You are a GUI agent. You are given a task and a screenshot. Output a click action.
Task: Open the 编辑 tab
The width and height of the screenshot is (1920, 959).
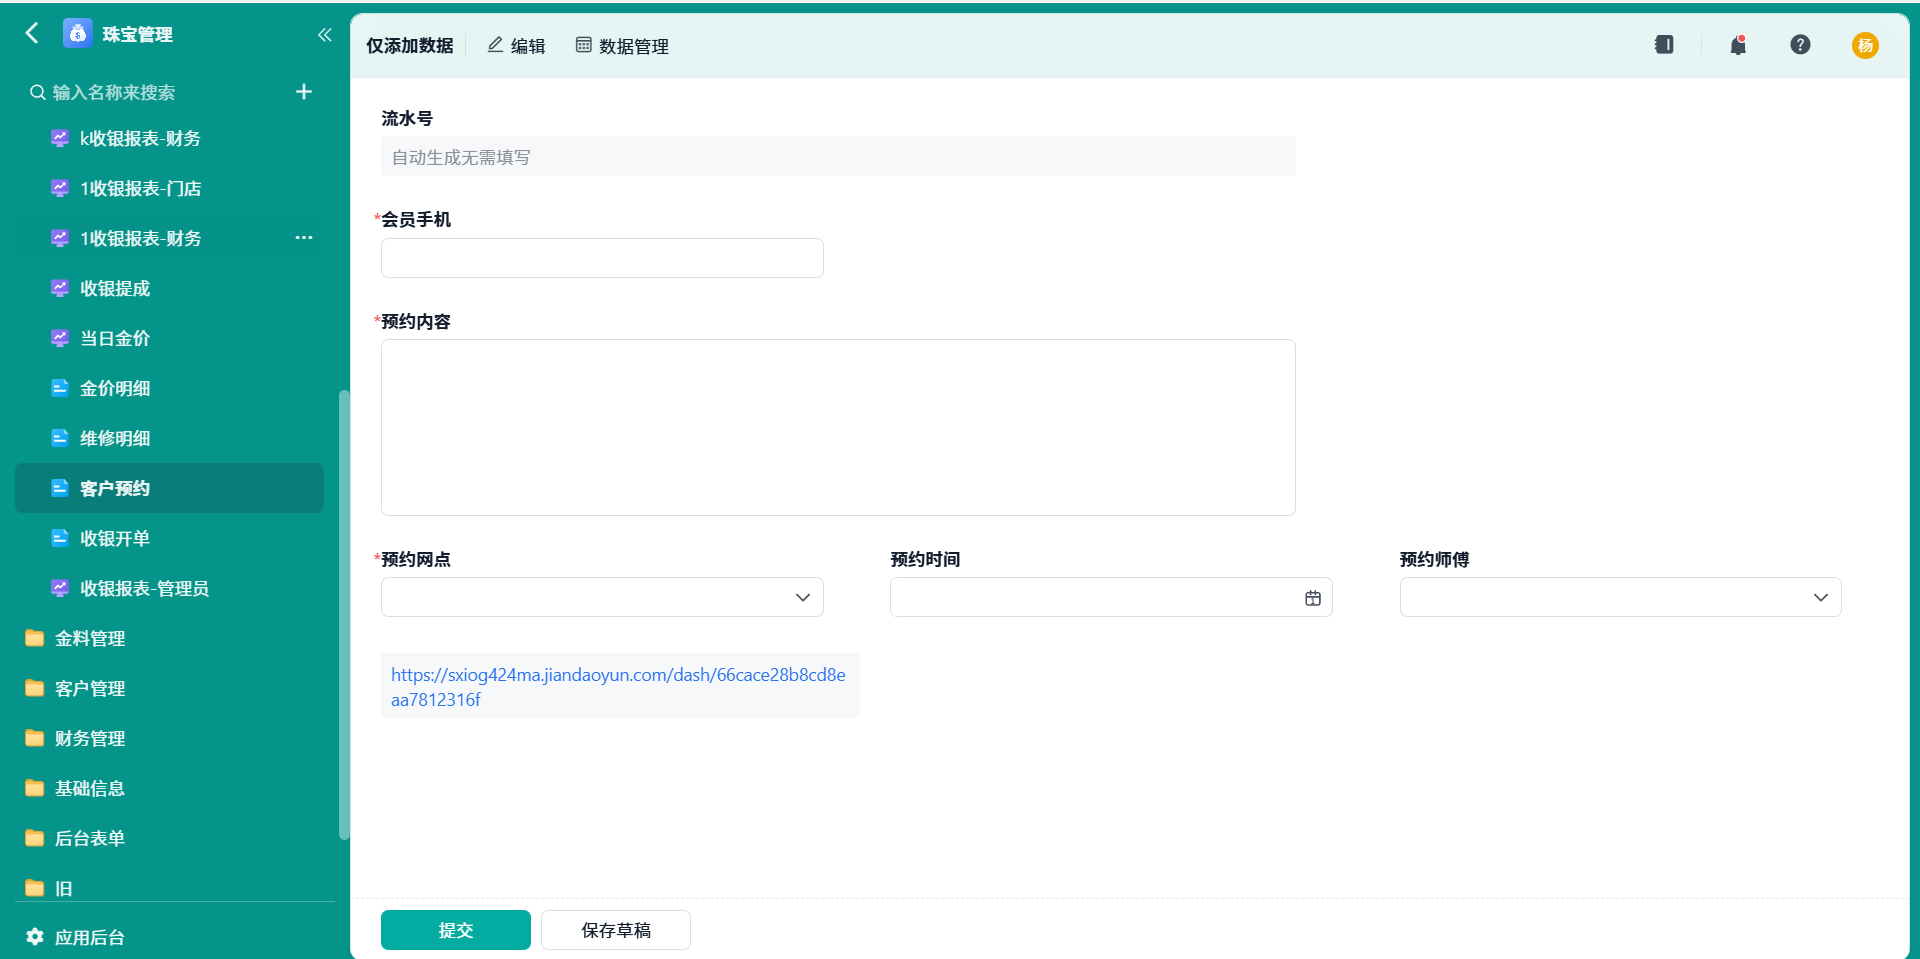[x=516, y=46]
